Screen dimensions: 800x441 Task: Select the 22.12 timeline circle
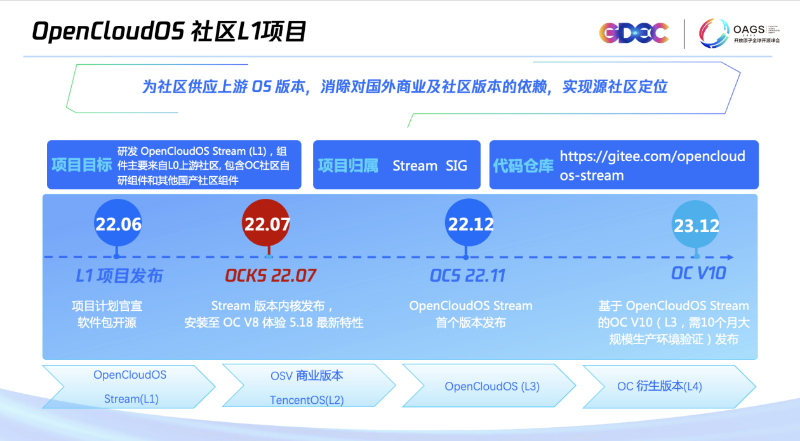(x=470, y=224)
